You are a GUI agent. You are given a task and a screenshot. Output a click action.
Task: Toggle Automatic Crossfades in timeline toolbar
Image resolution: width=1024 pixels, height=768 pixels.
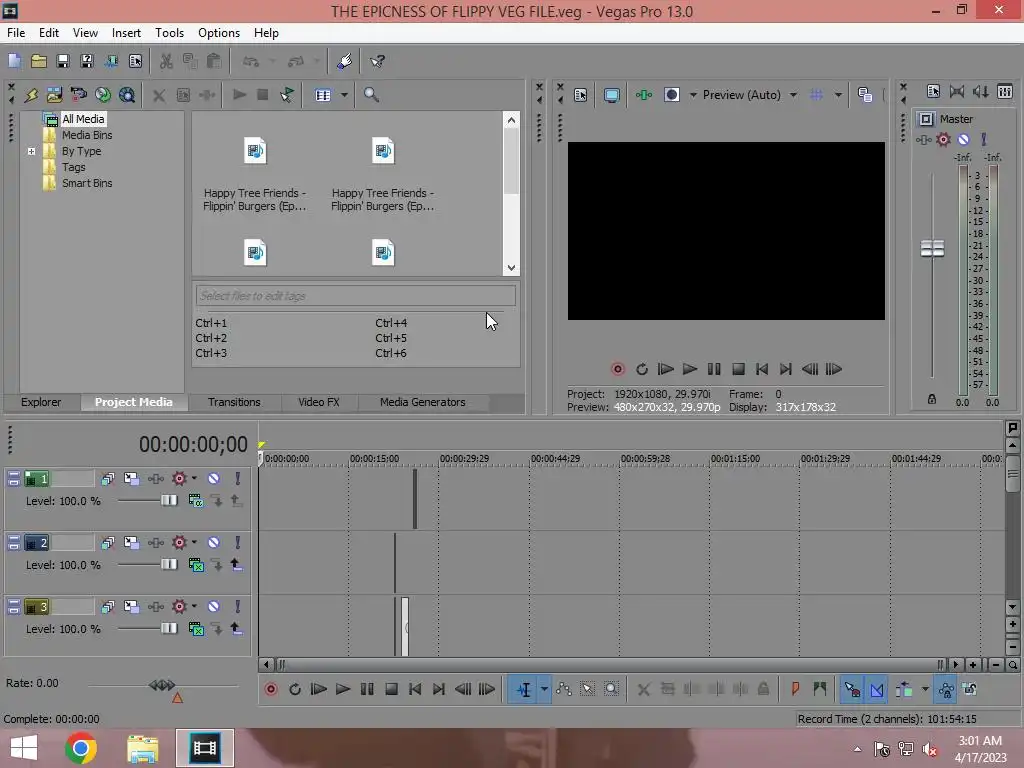876,689
